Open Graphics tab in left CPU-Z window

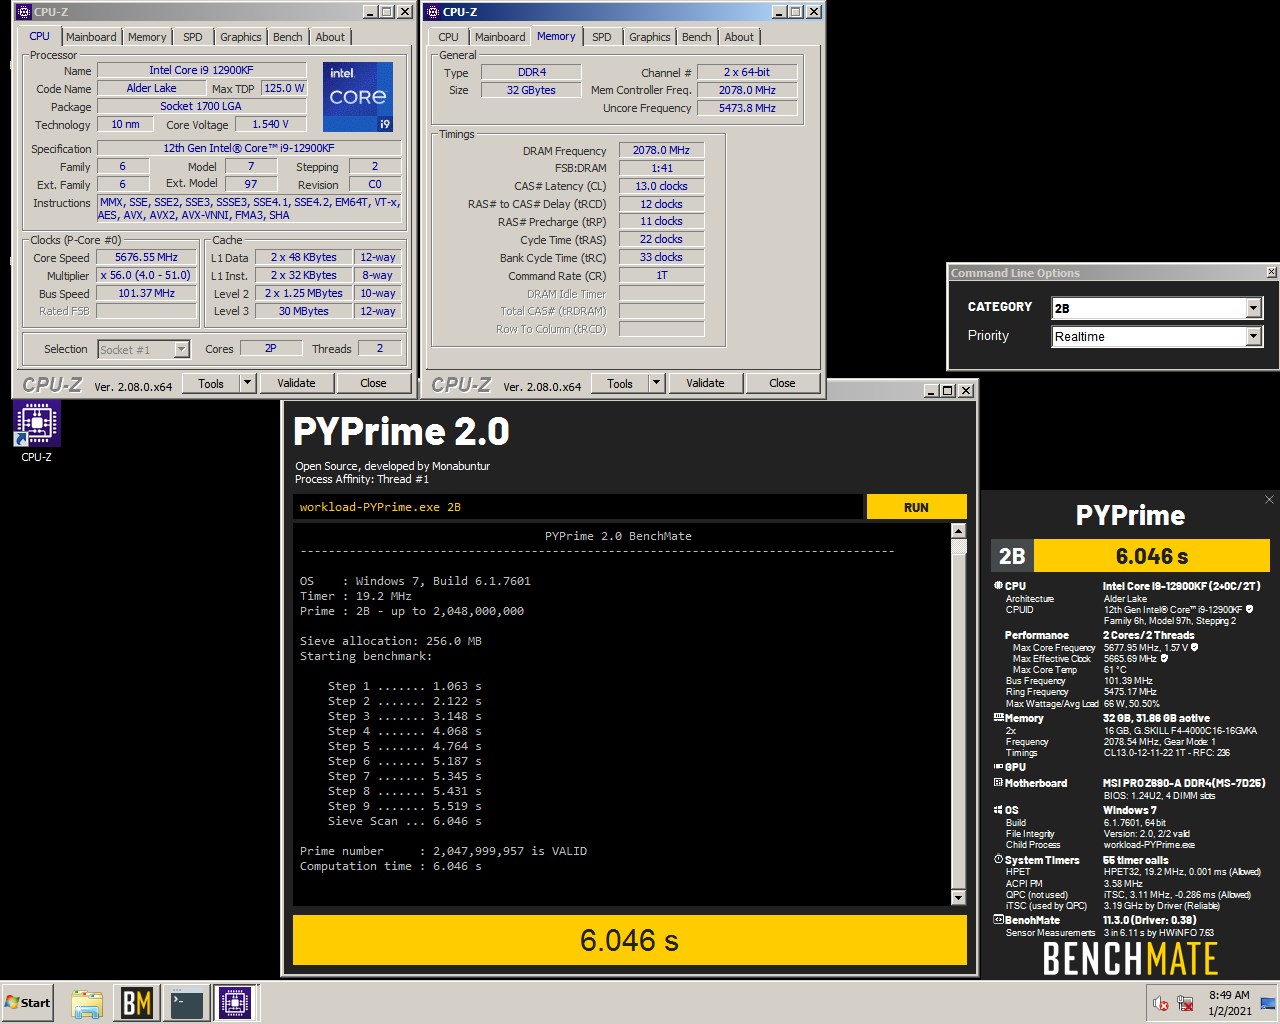click(x=241, y=37)
